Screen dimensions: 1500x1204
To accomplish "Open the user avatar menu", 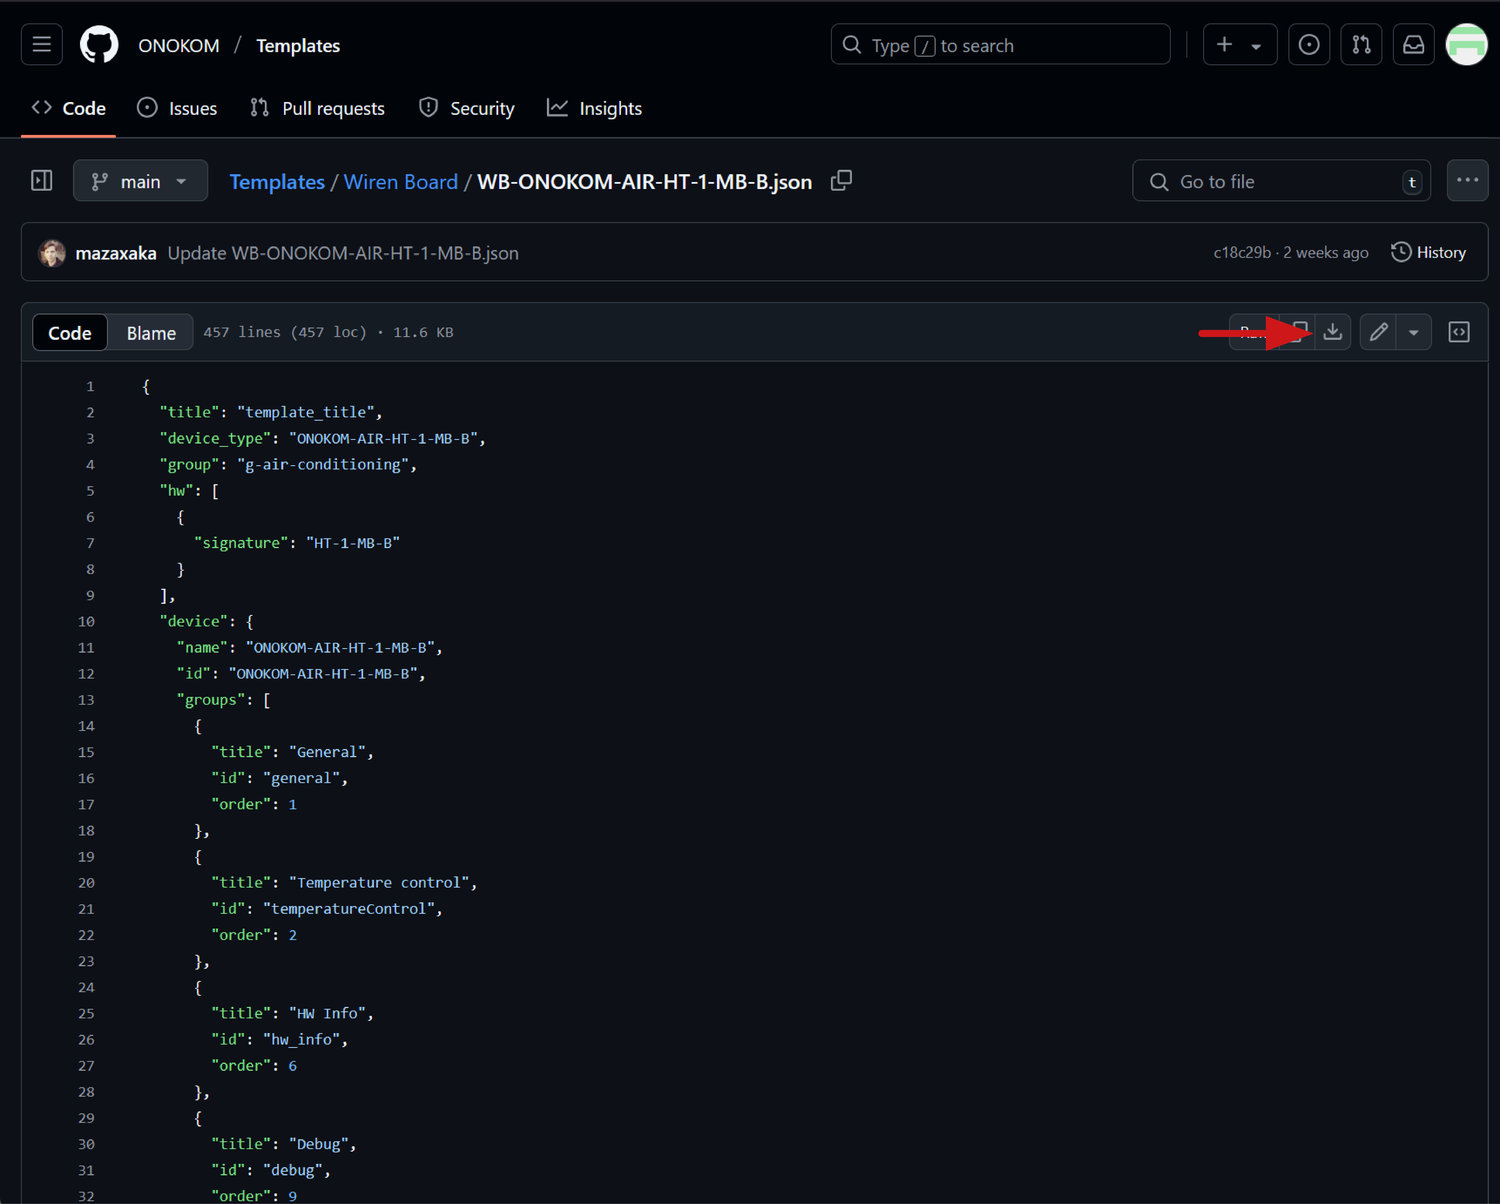I will point(1467,45).
